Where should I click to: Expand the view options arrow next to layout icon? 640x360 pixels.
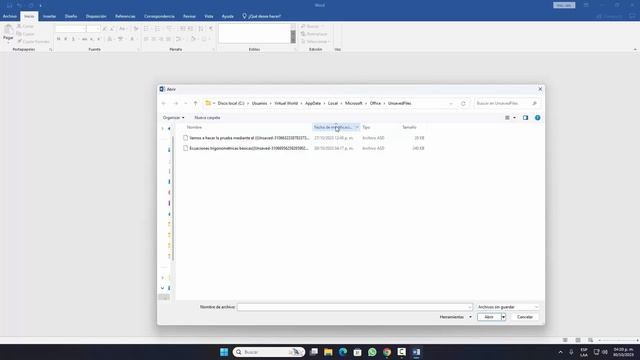514,118
